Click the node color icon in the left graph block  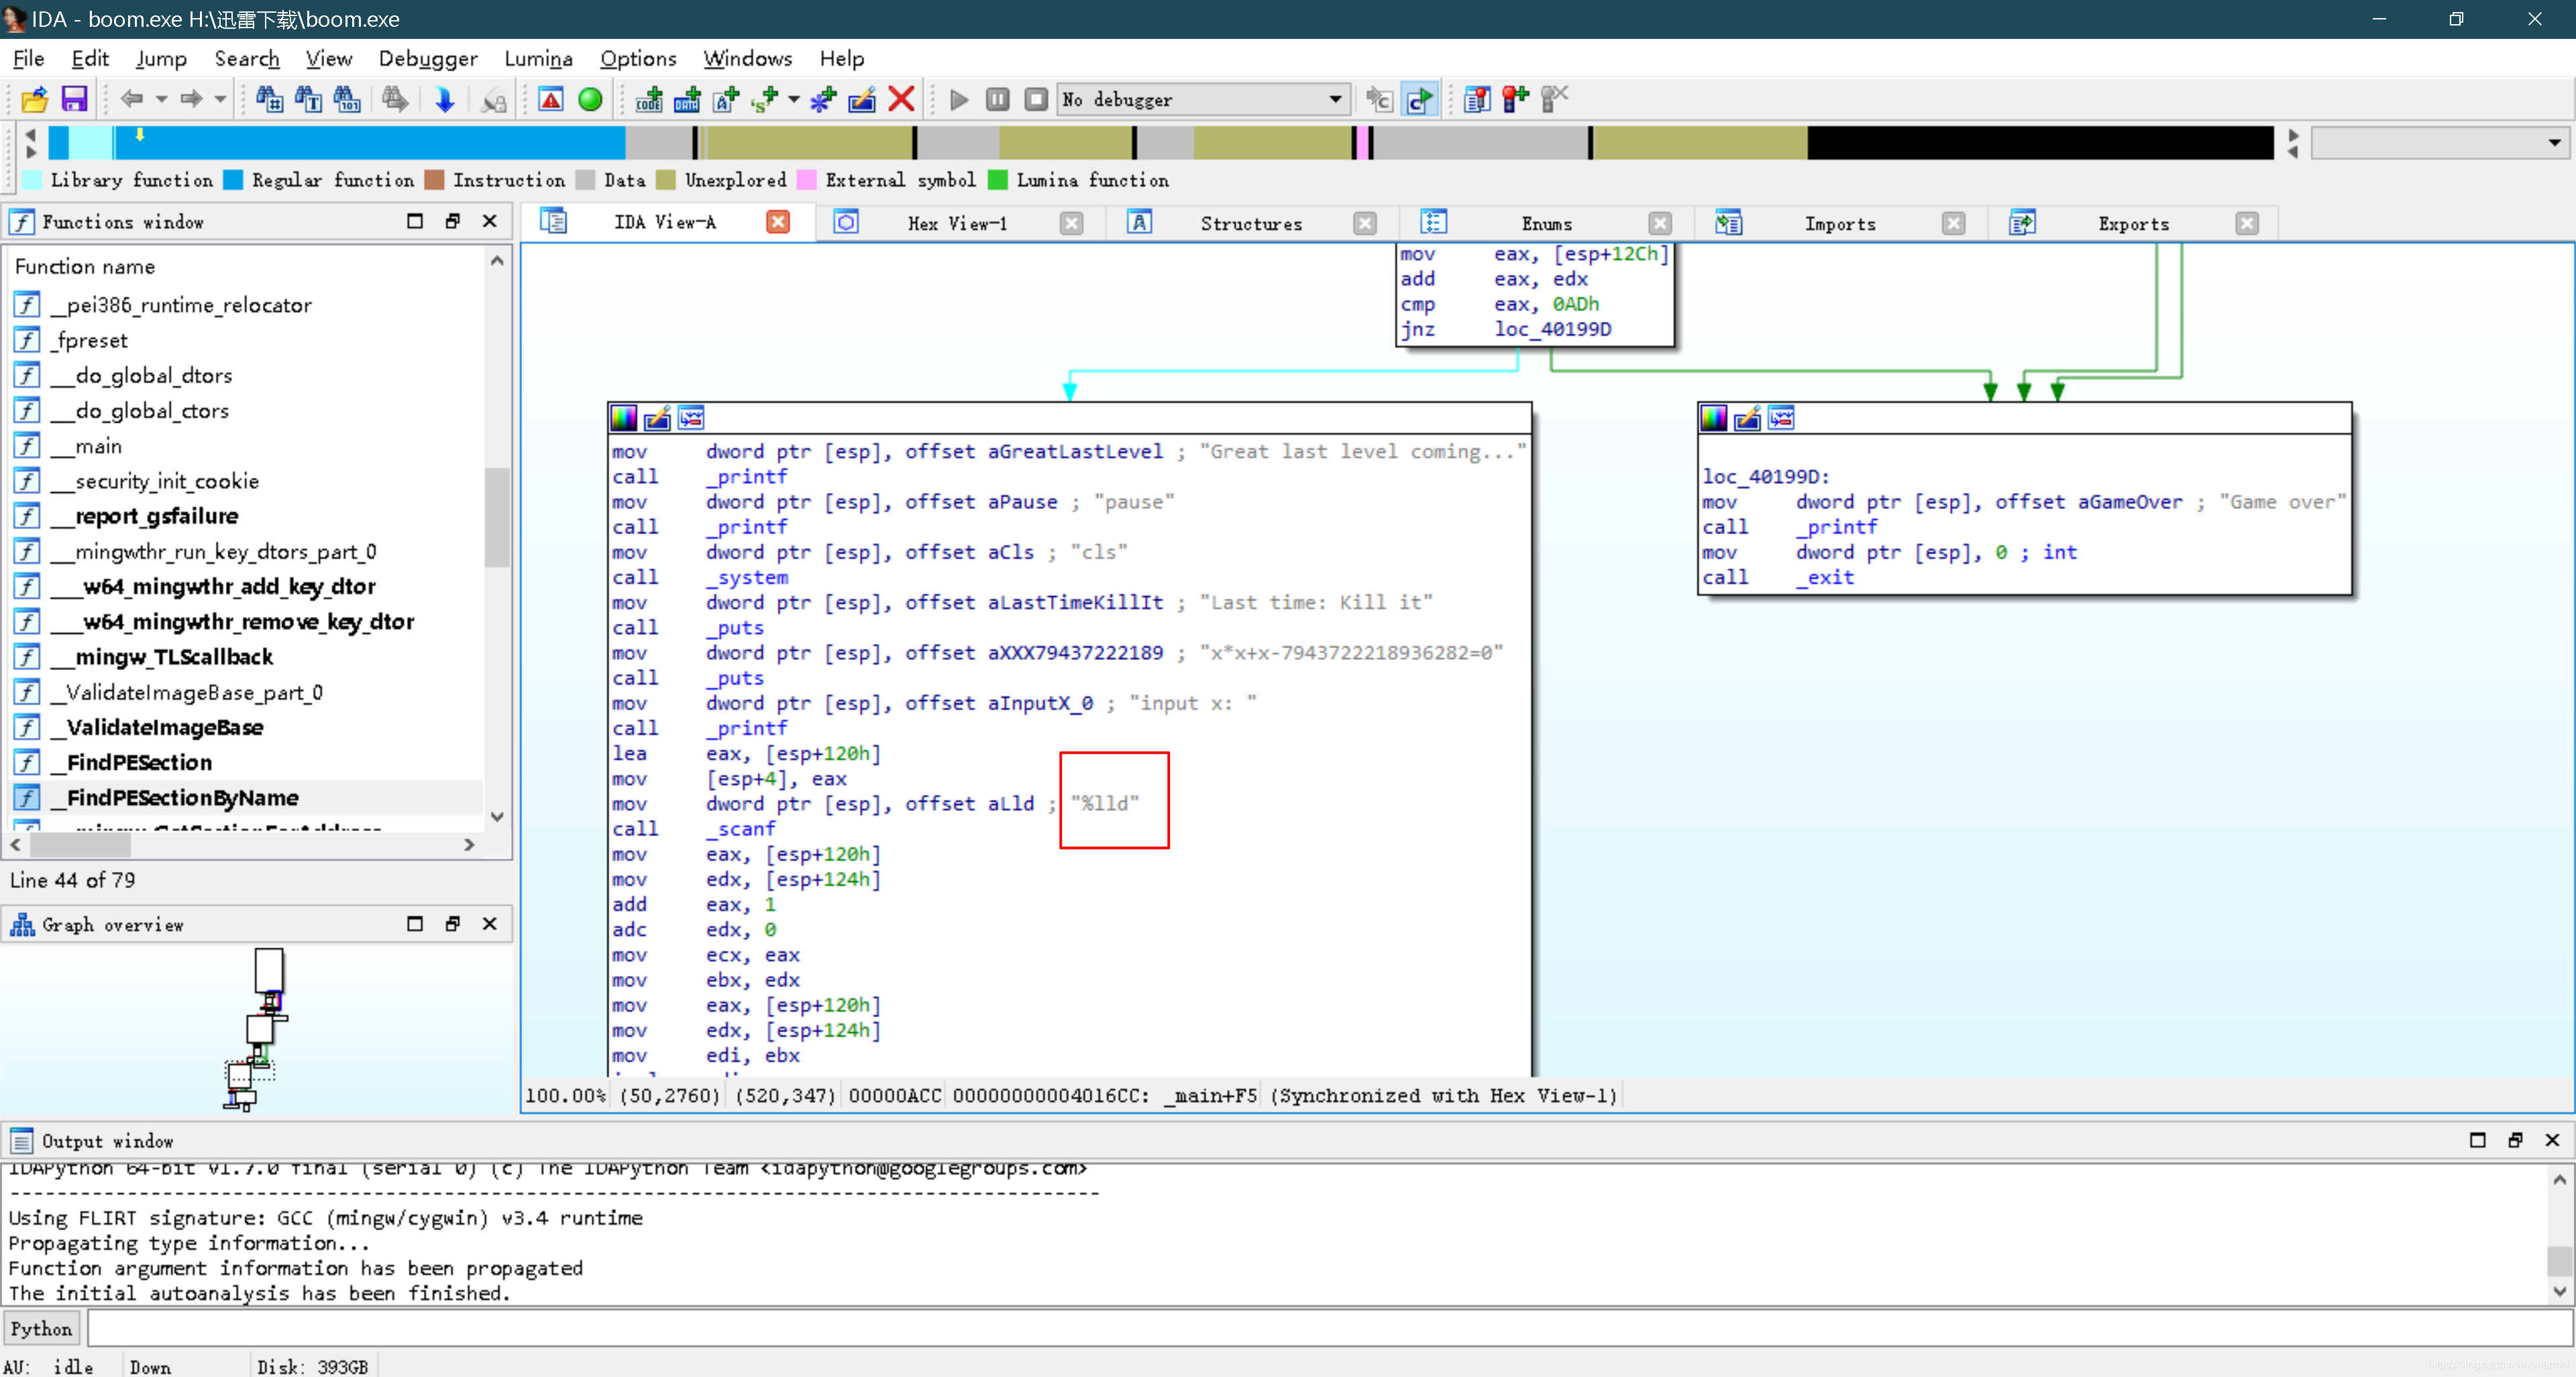point(624,418)
